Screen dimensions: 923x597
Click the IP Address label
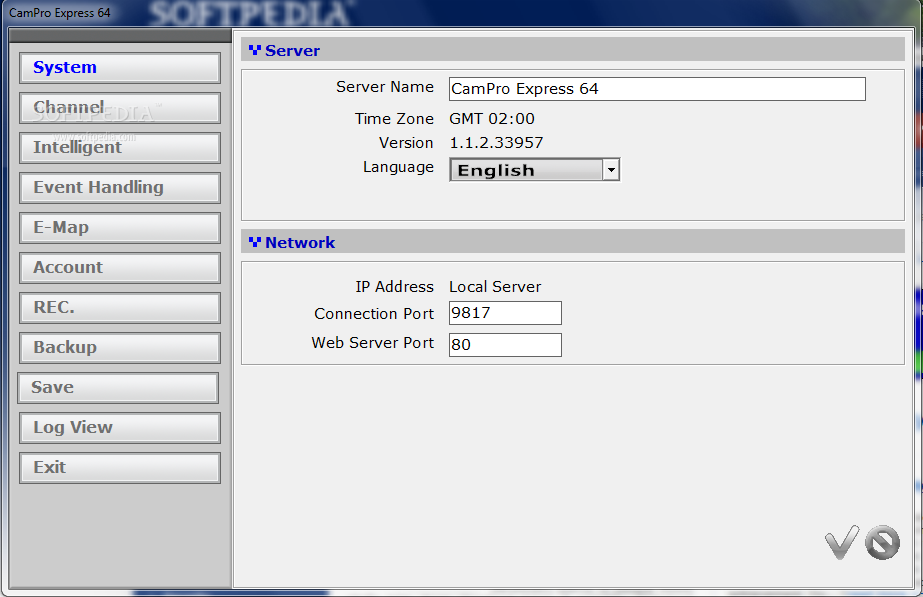pyautogui.click(x=394, y=287)
